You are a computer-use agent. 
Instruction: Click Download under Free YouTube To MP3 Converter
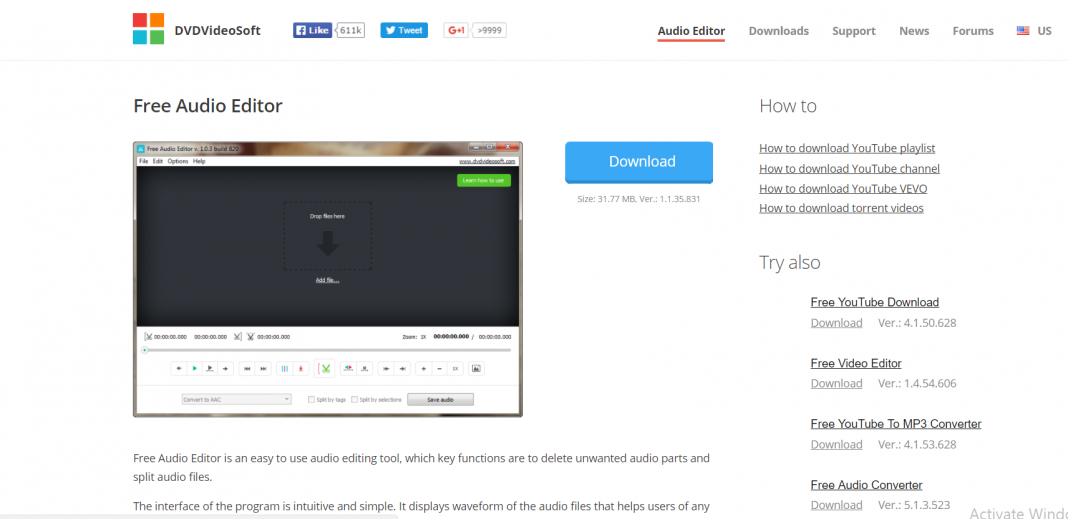[836, 445]
